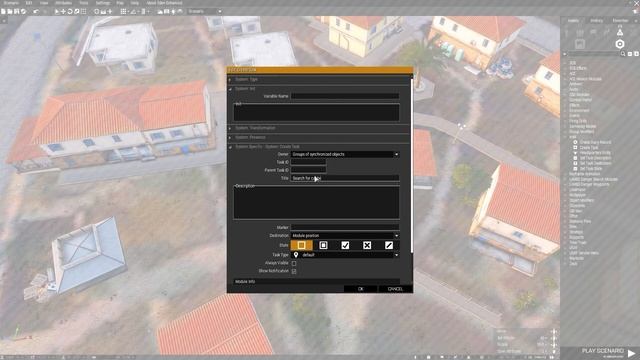Select Set Task Destination module
640x360 pixels.
(x=596, y=163)
